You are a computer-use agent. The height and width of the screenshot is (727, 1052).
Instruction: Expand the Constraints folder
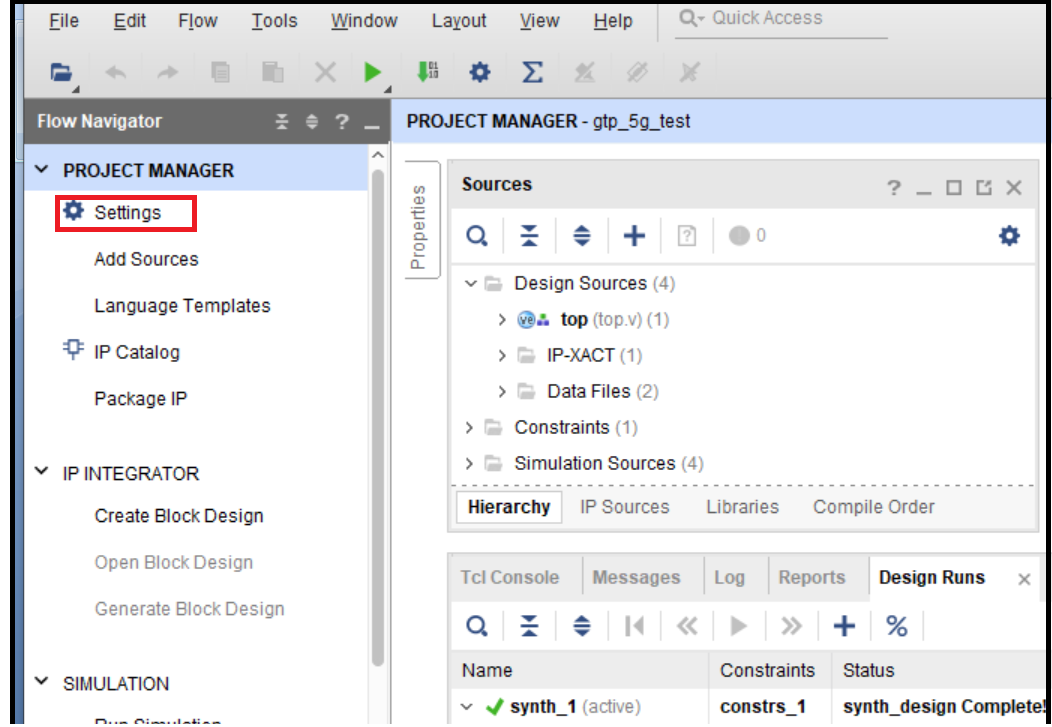[469, 427]
